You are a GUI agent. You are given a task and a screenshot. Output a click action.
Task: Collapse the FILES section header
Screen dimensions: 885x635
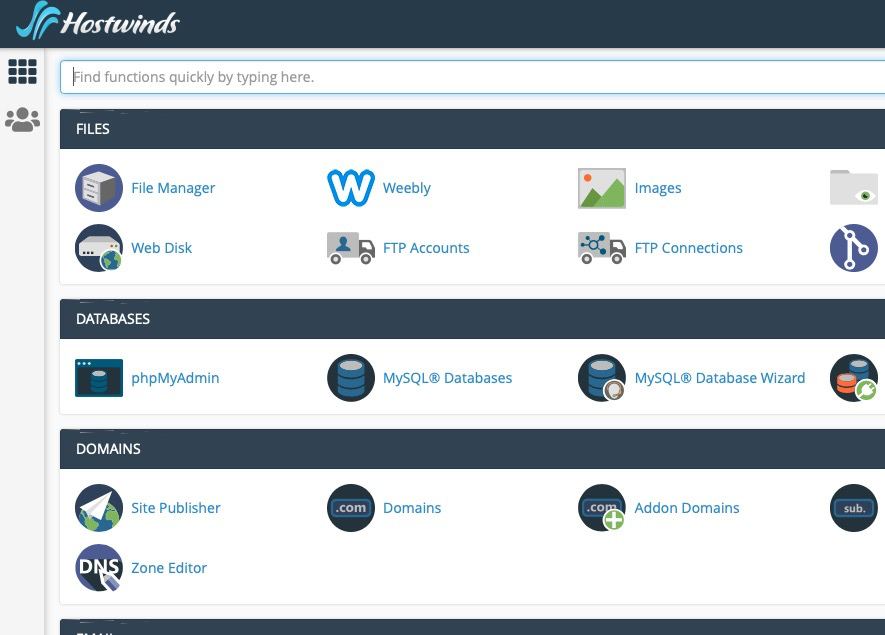tap(472, 129)
